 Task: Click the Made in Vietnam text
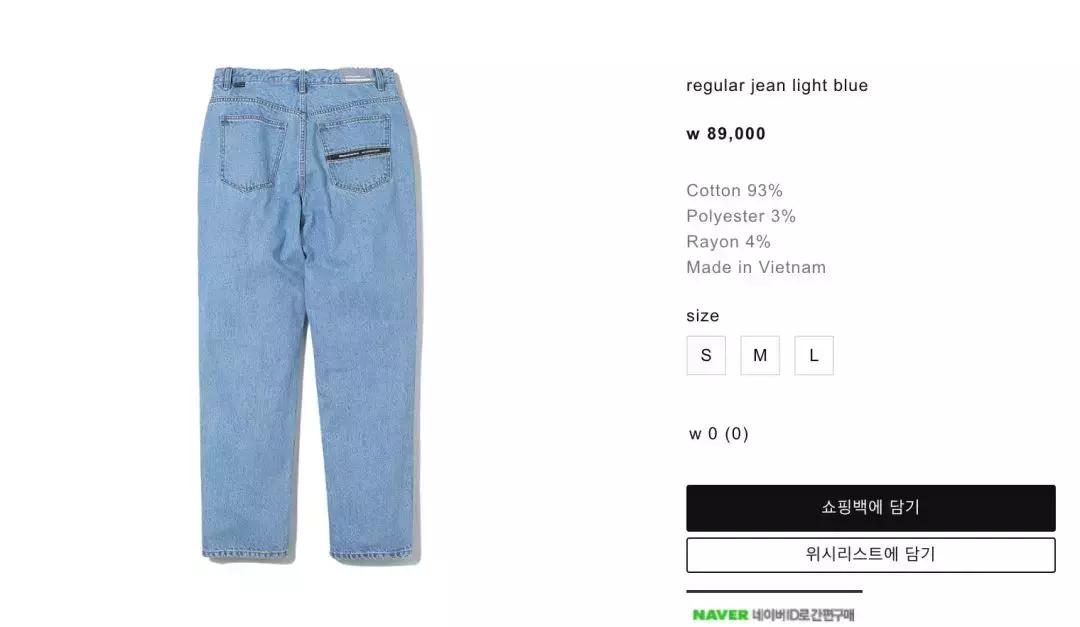[756, 267]
